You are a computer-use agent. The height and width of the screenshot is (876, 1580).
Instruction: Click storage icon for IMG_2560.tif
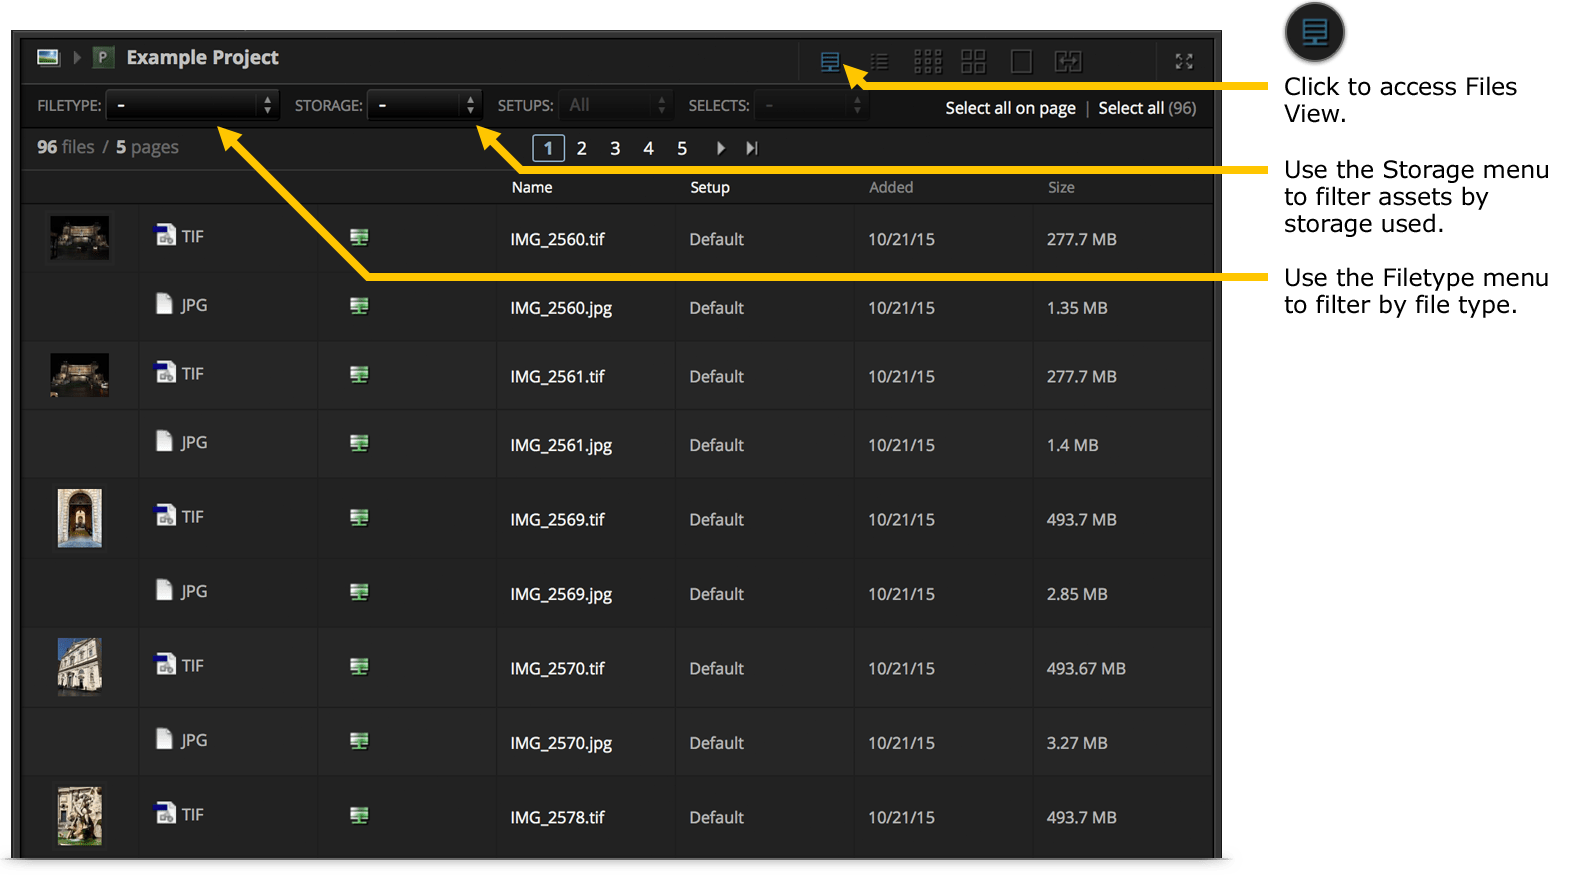pos(359,237)
